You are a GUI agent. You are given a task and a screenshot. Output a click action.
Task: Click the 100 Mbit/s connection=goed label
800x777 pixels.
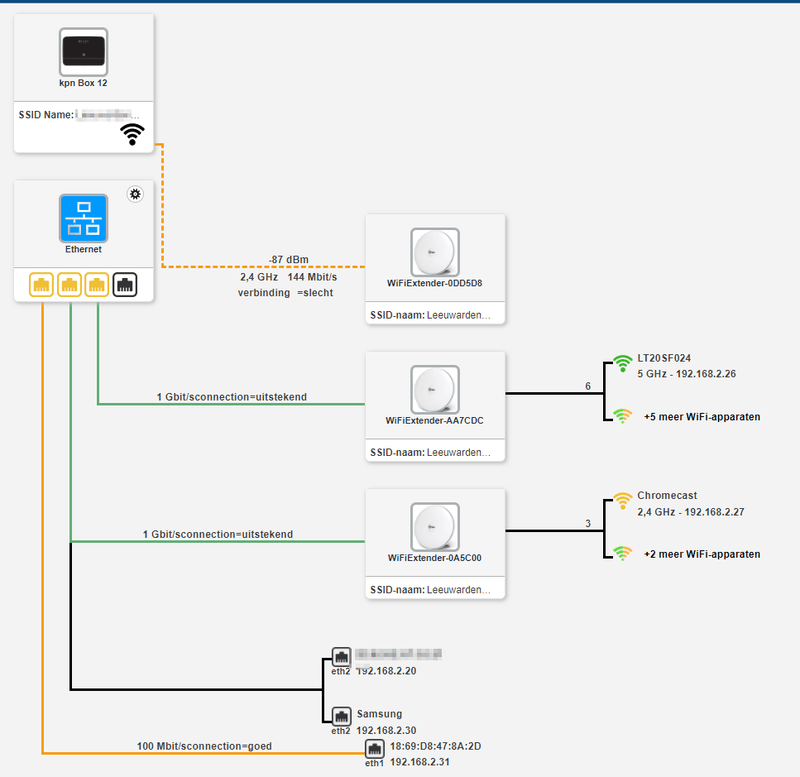(204, 746)
